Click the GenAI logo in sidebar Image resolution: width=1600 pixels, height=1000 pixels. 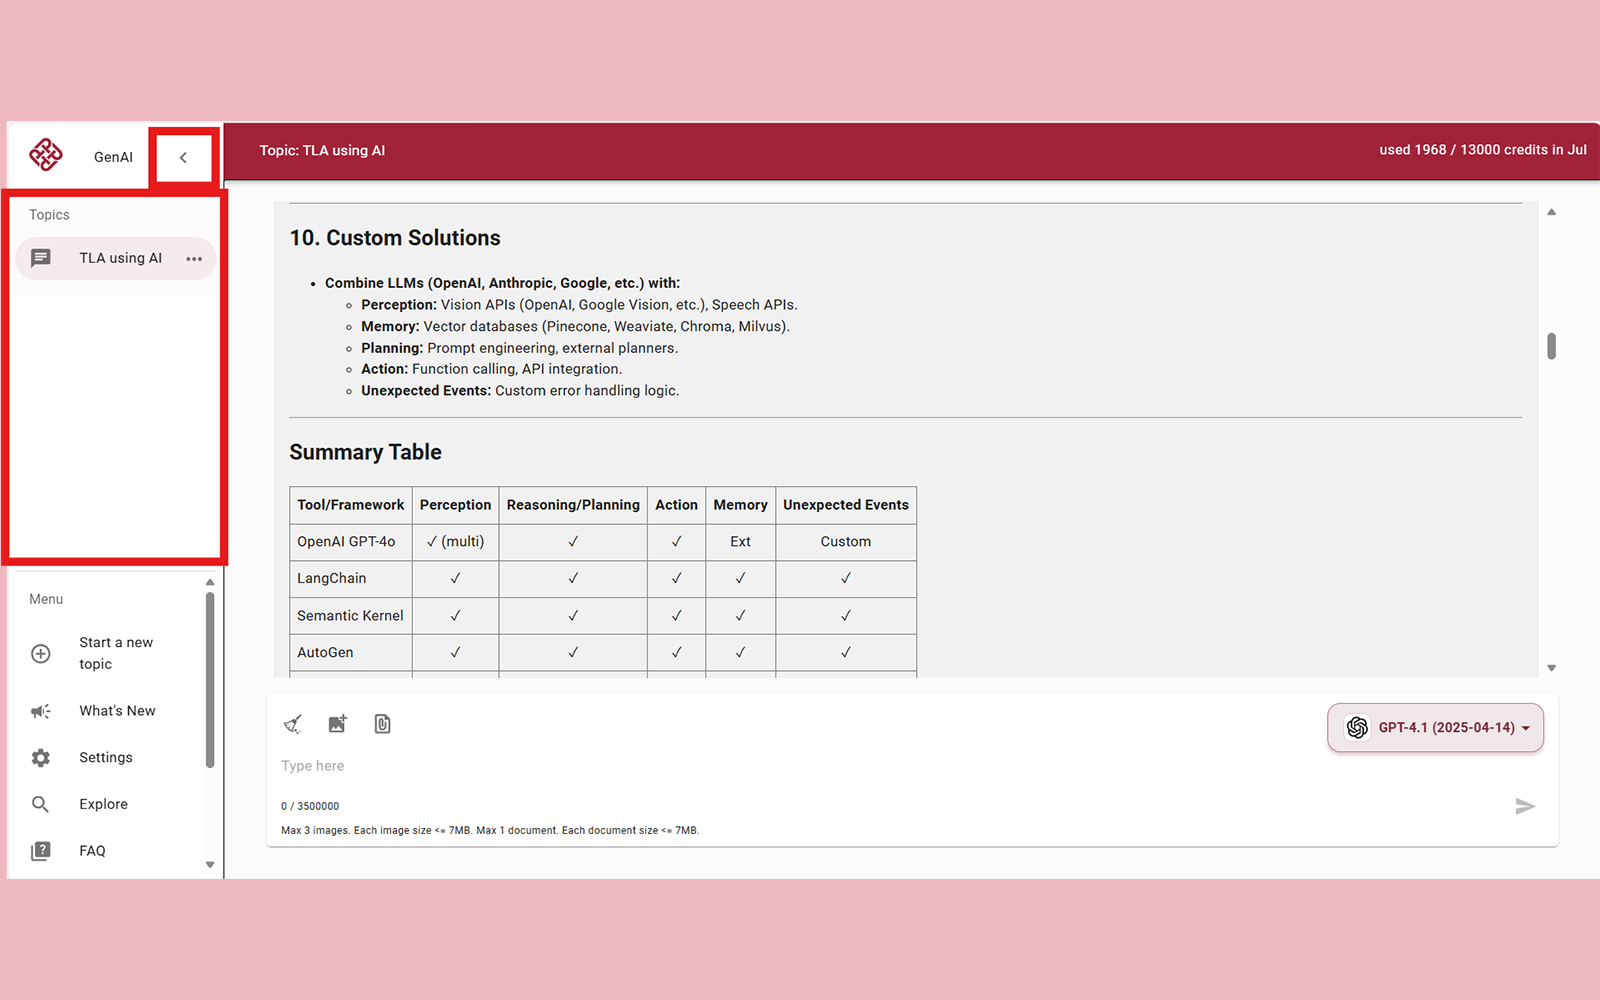tap(46, 155)
